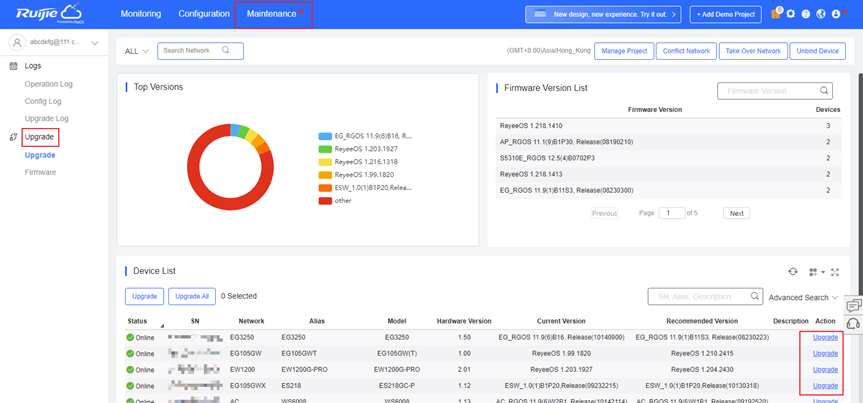Open the Configuration menu
The image size is (863, 403).
pos(204,14)
